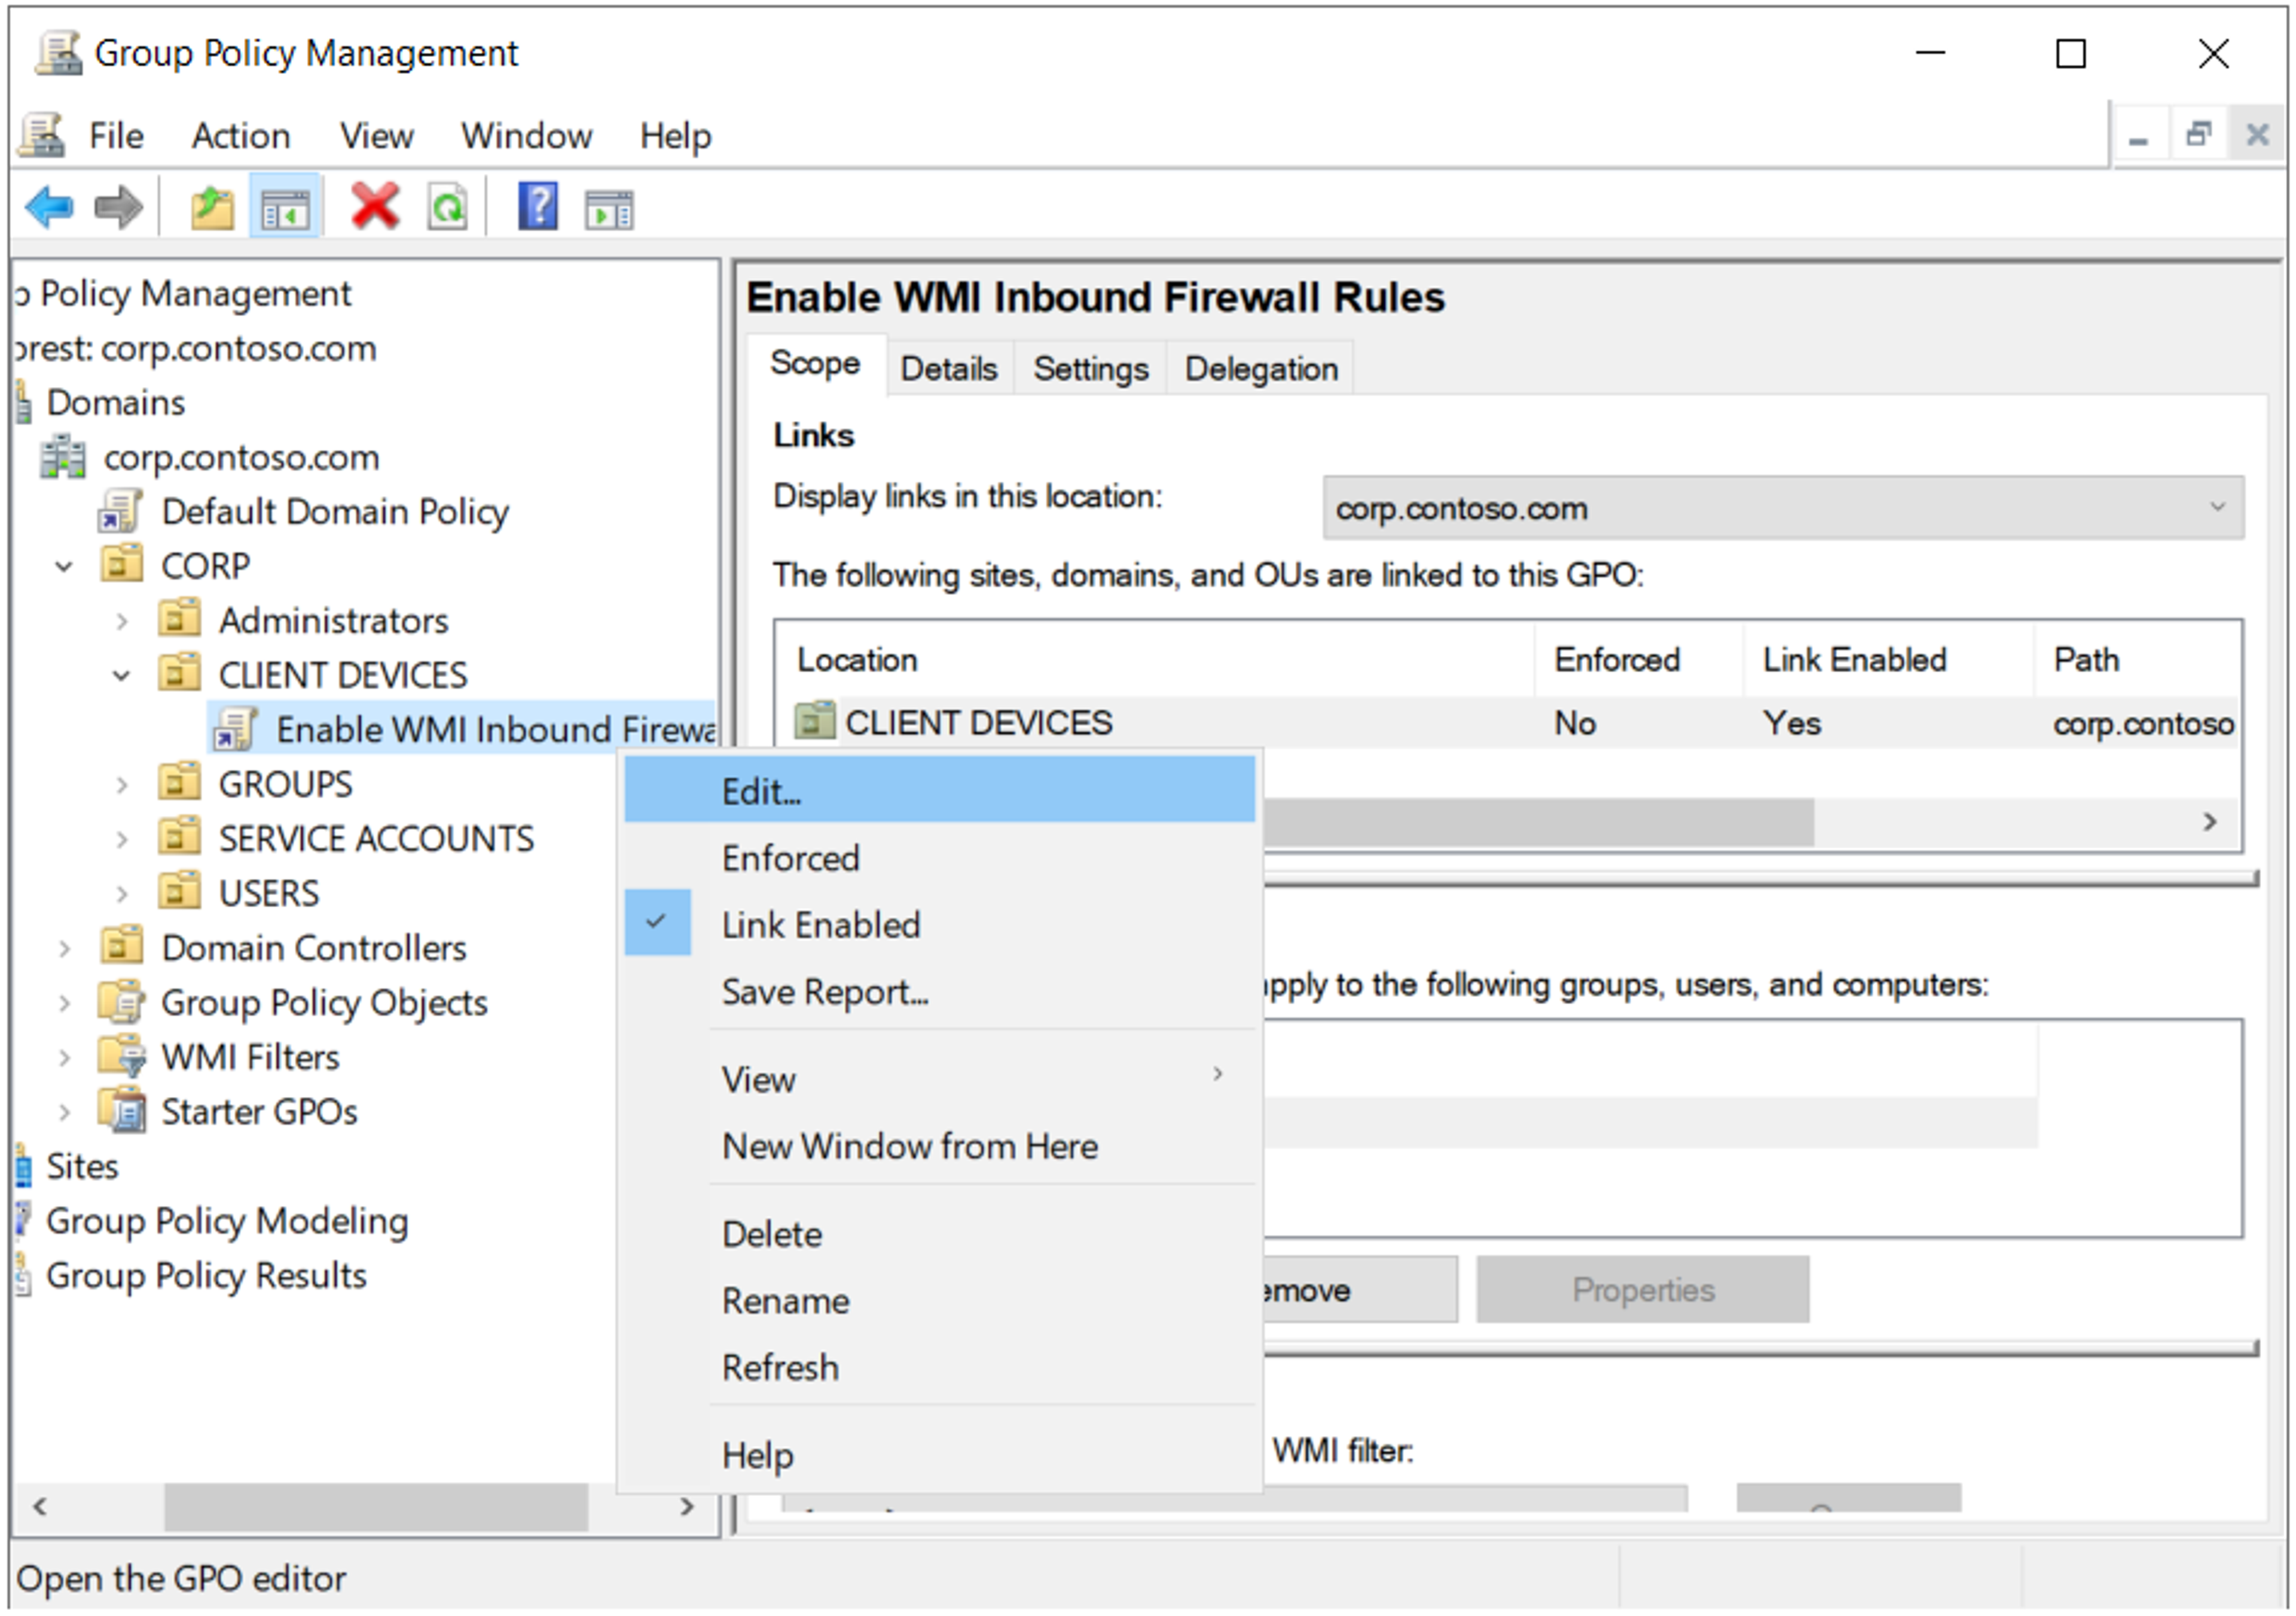The width and height of the screenshot is (2296, 1616).
Task: Click the CORP OU folder icon
Action: pyautogui.click(x=122, y=564)
